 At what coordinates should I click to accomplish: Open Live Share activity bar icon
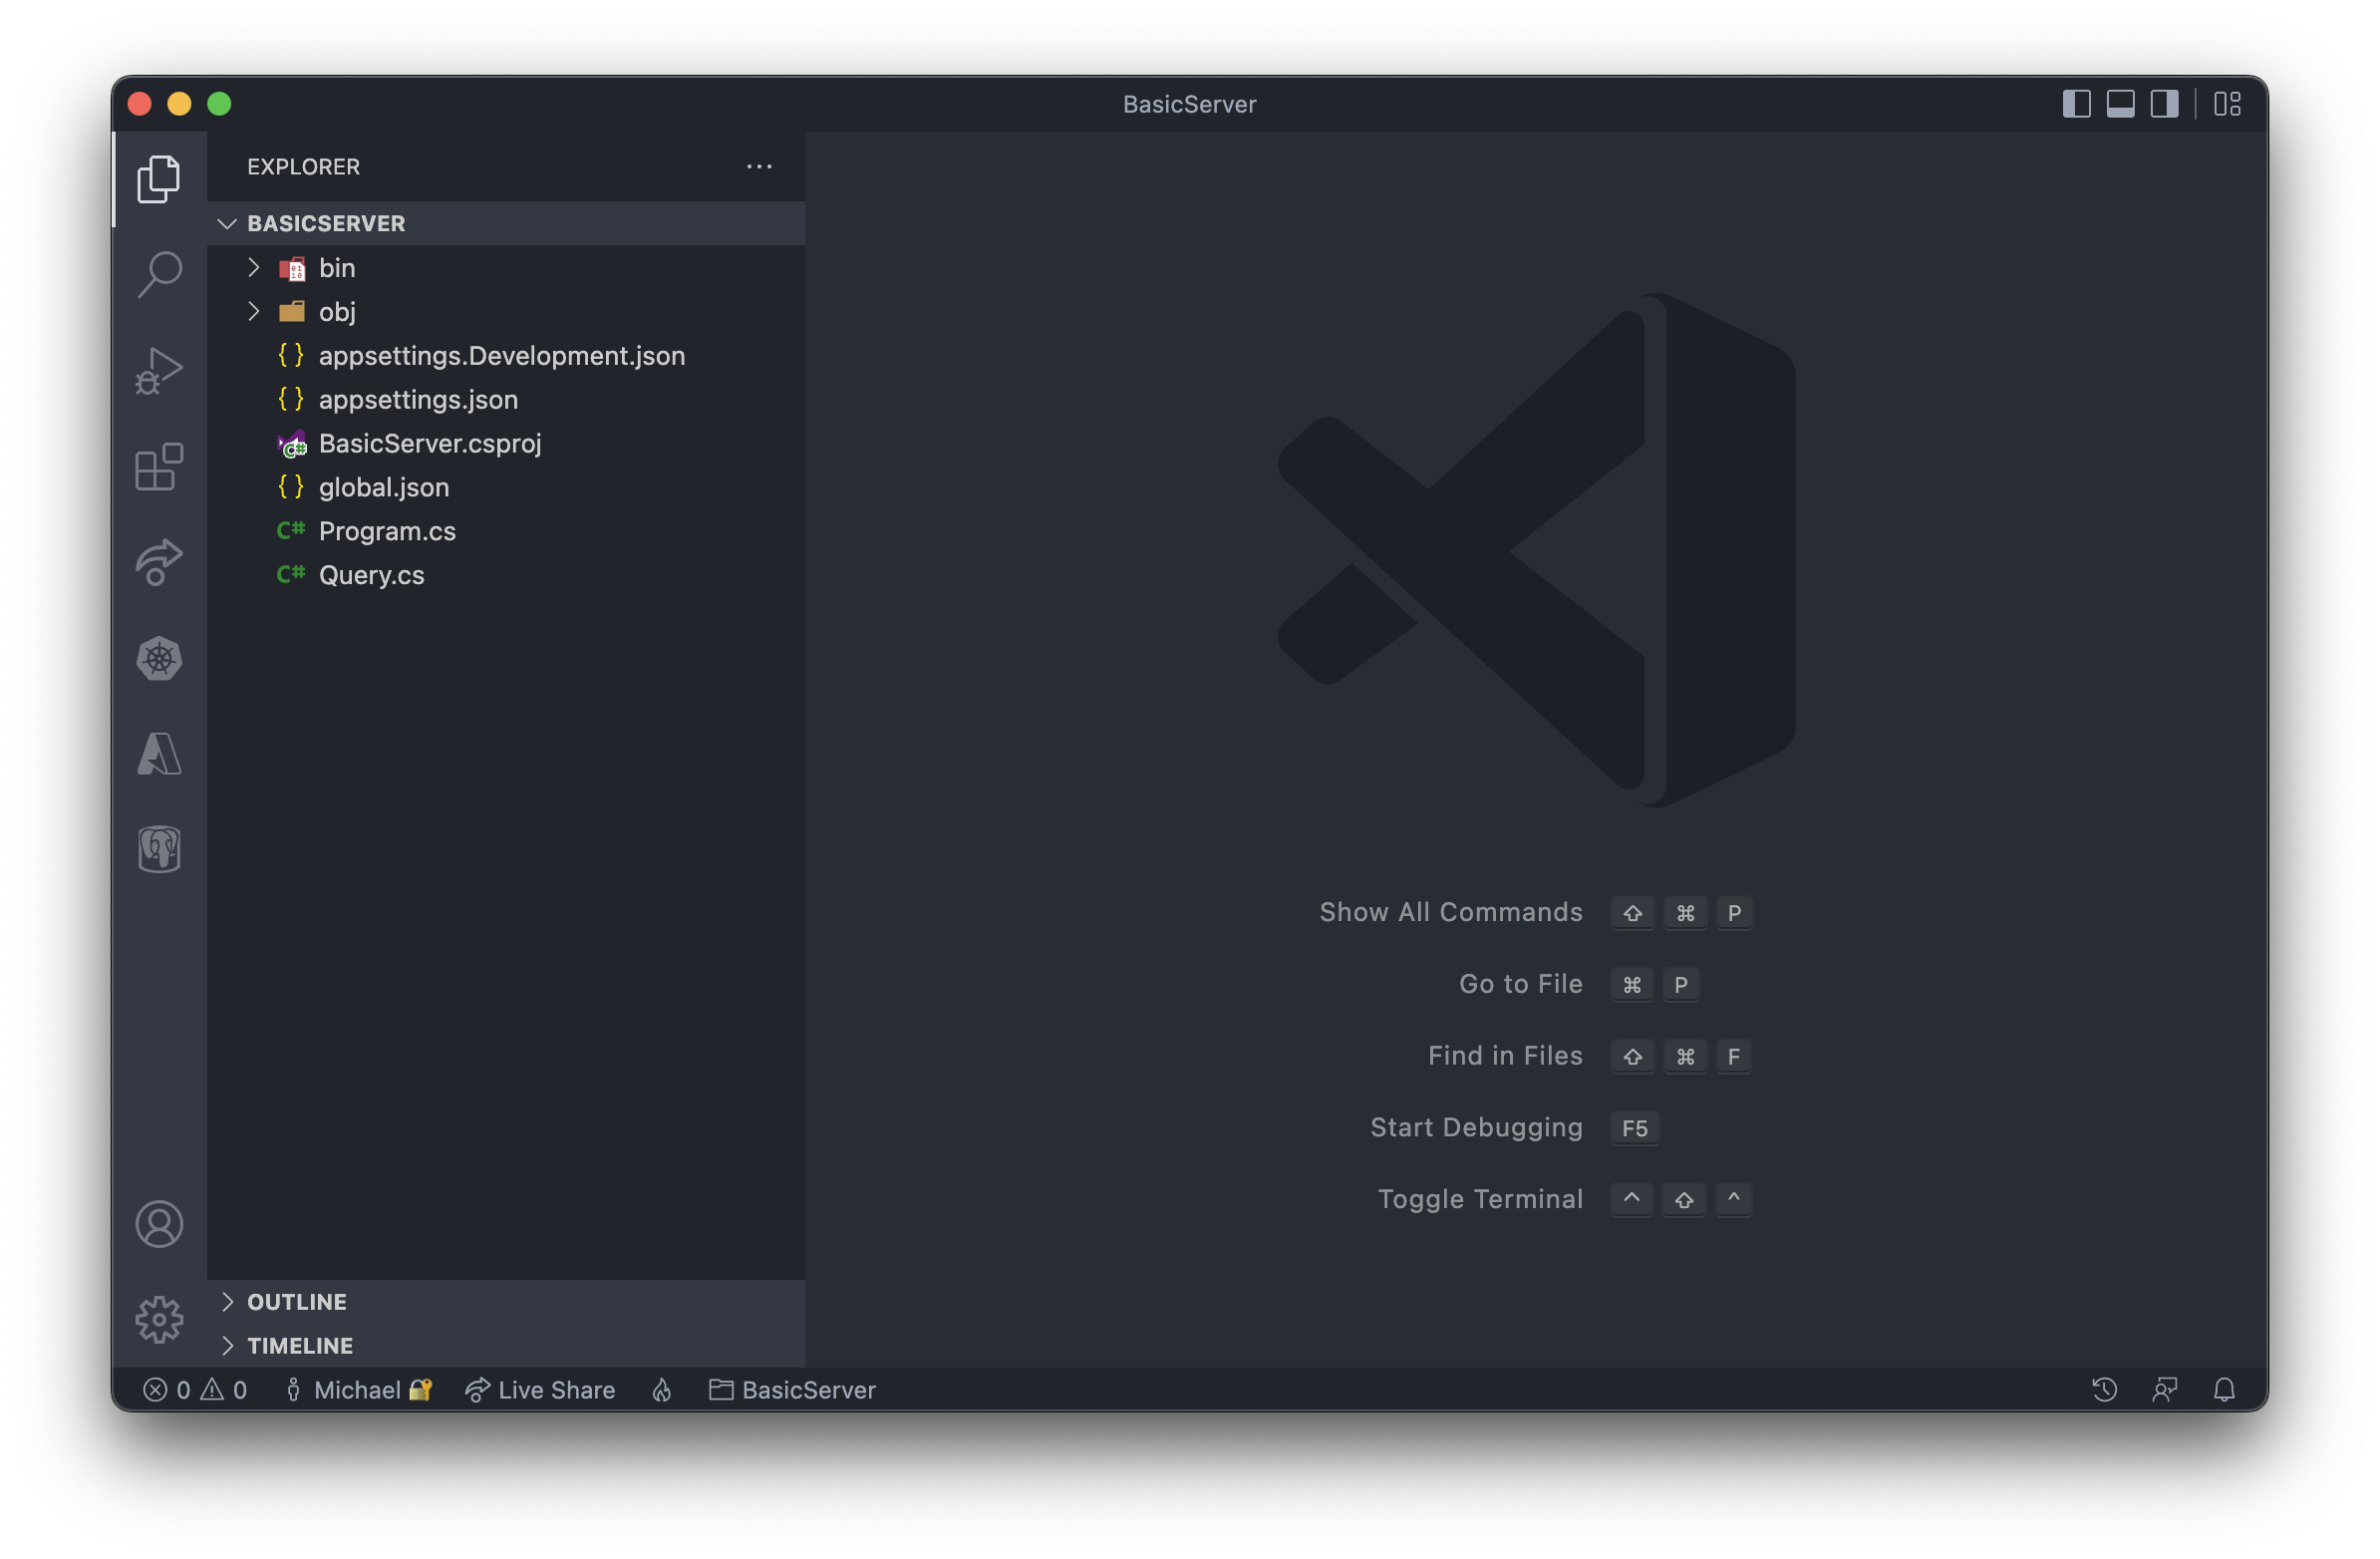pyautogui.click(x=159, y=563)
